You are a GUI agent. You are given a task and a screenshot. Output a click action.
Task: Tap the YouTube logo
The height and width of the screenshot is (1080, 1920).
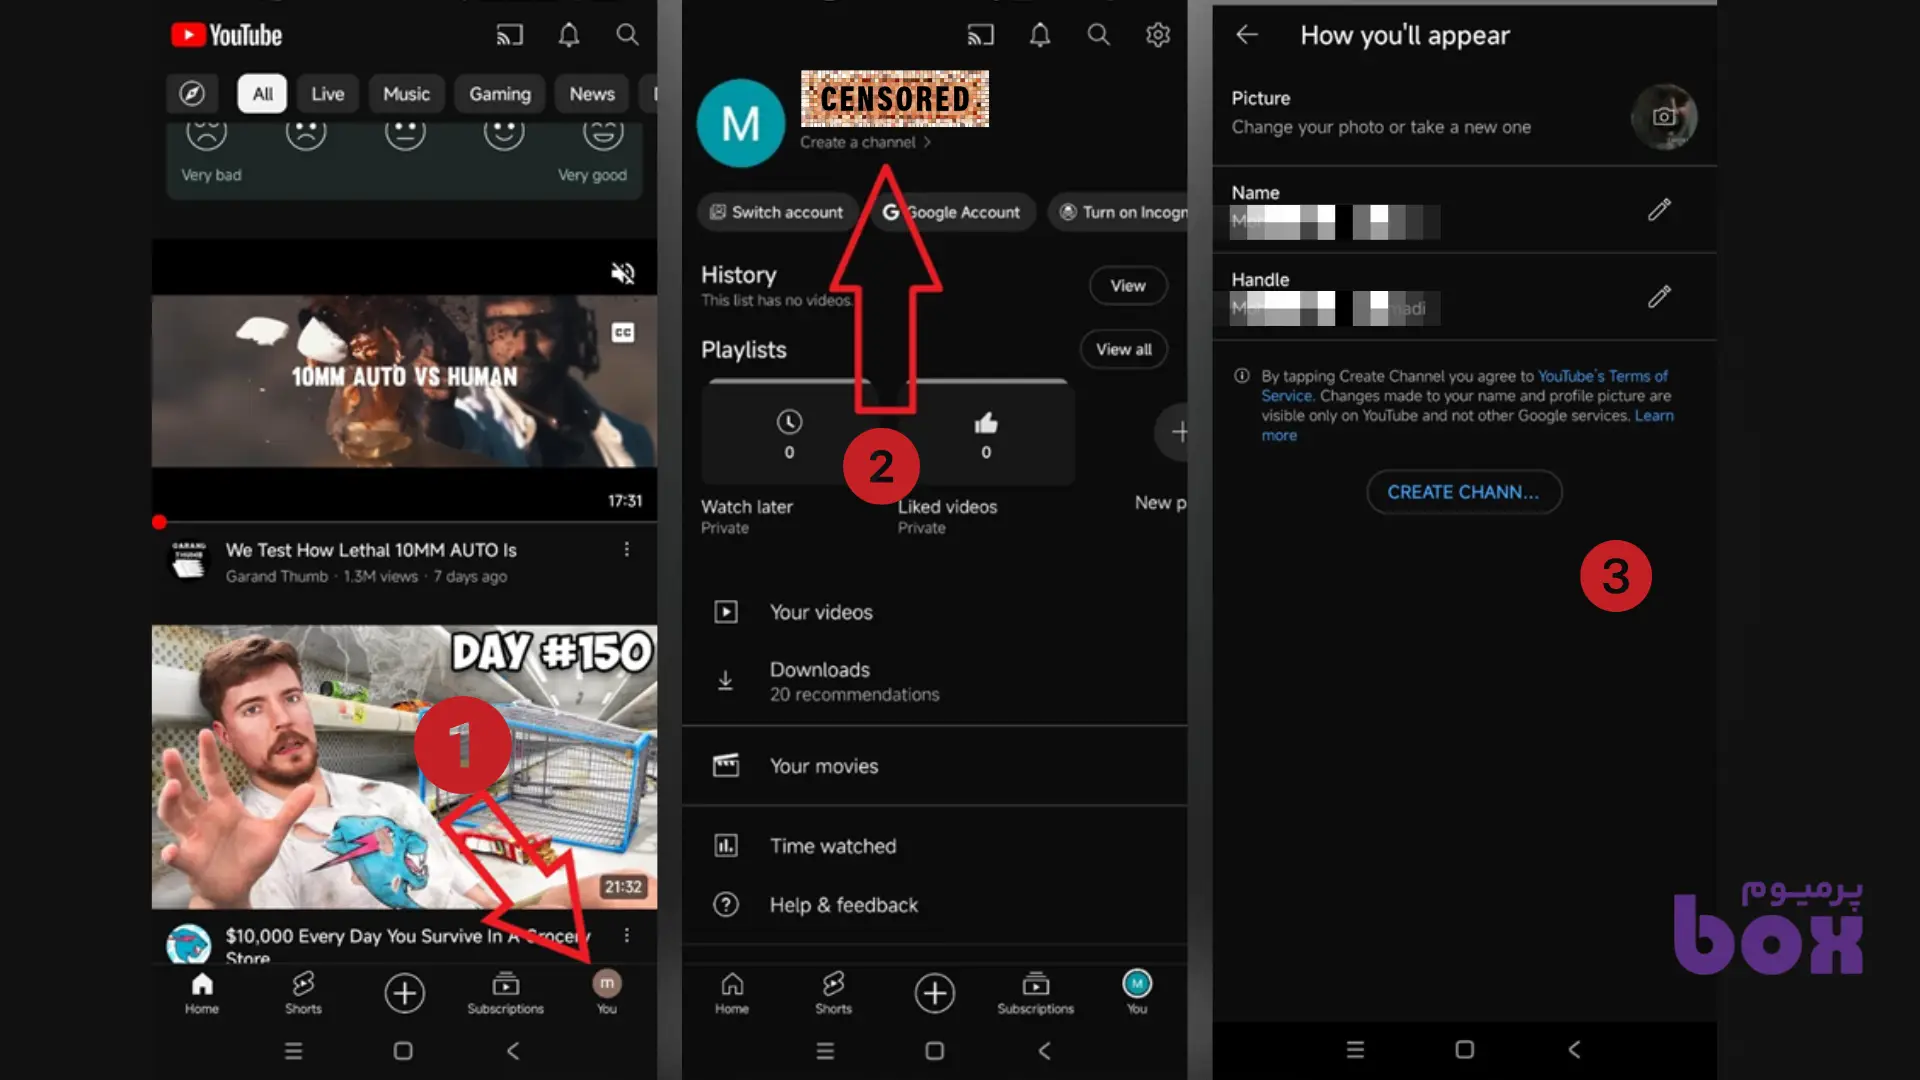click(227, 36)
